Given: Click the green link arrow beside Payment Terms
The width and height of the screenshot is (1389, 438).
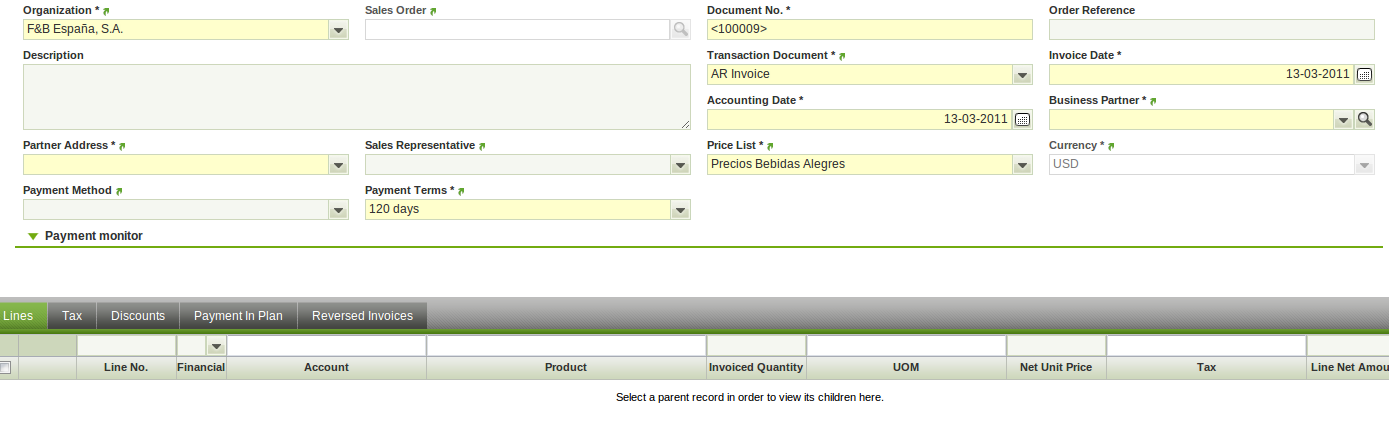Looking at the screenshot, I should (x=462, y=191).
